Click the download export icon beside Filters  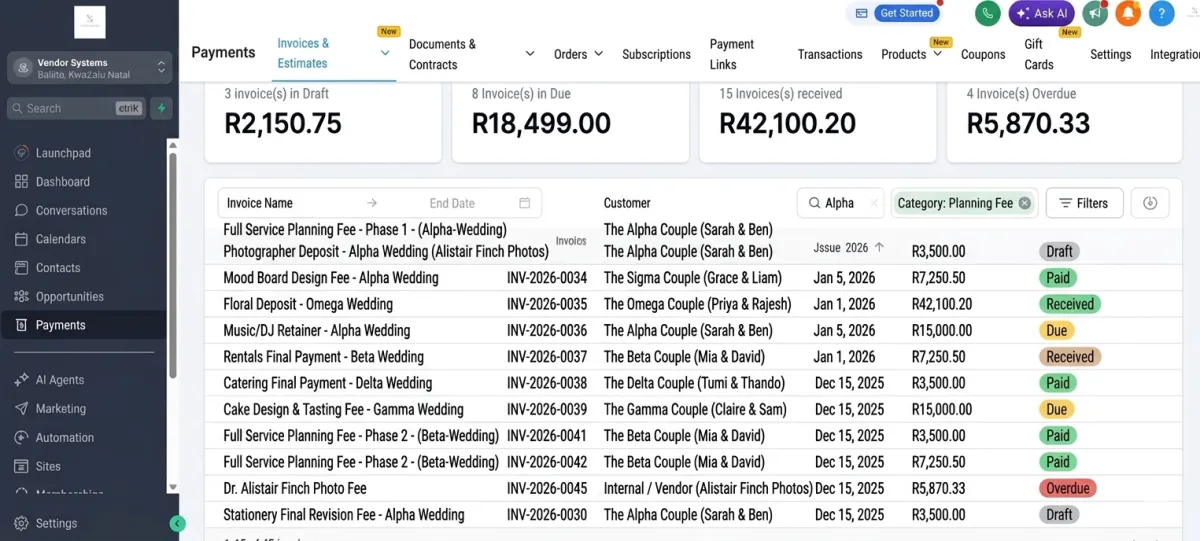(x=1150, y=203)
